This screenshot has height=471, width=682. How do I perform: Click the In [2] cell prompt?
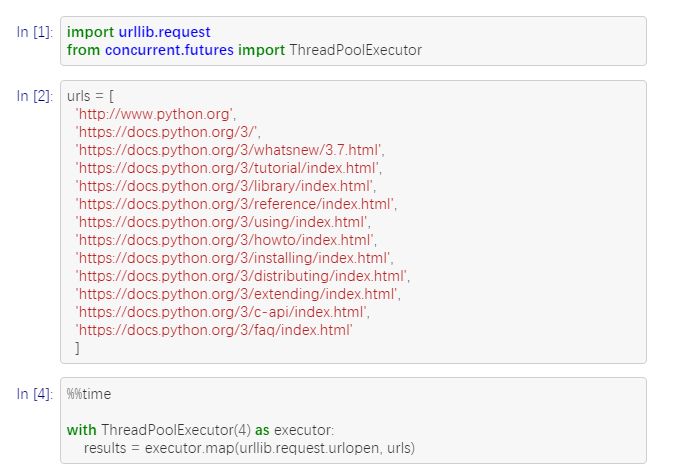[35, 96]
